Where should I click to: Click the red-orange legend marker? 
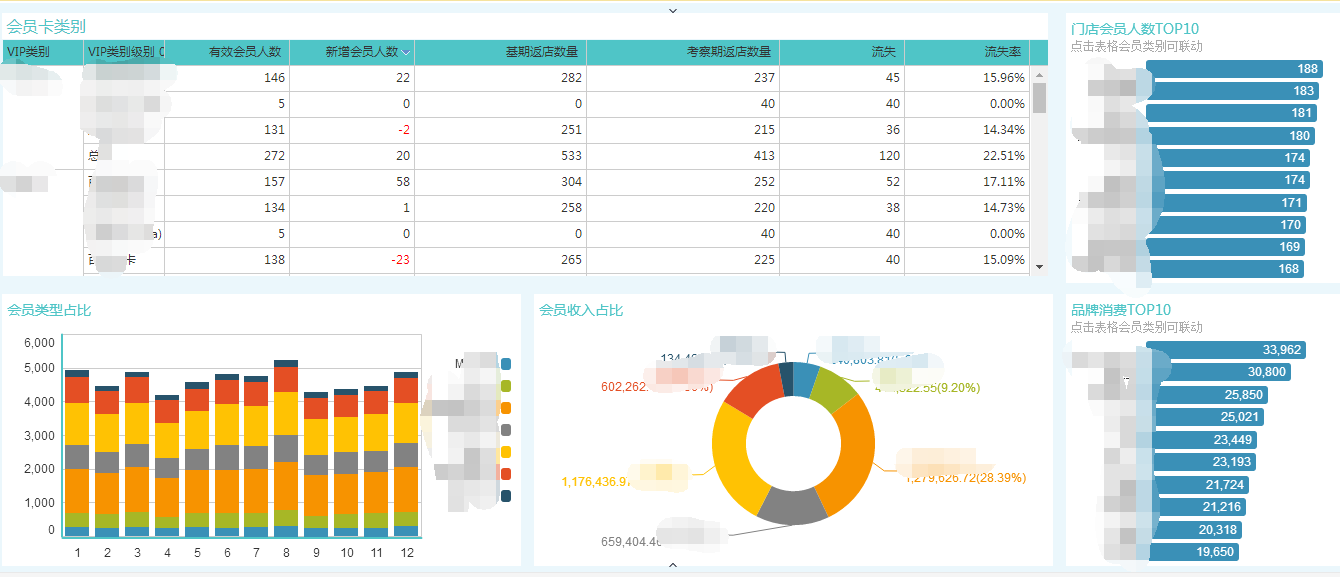(505, 474)
